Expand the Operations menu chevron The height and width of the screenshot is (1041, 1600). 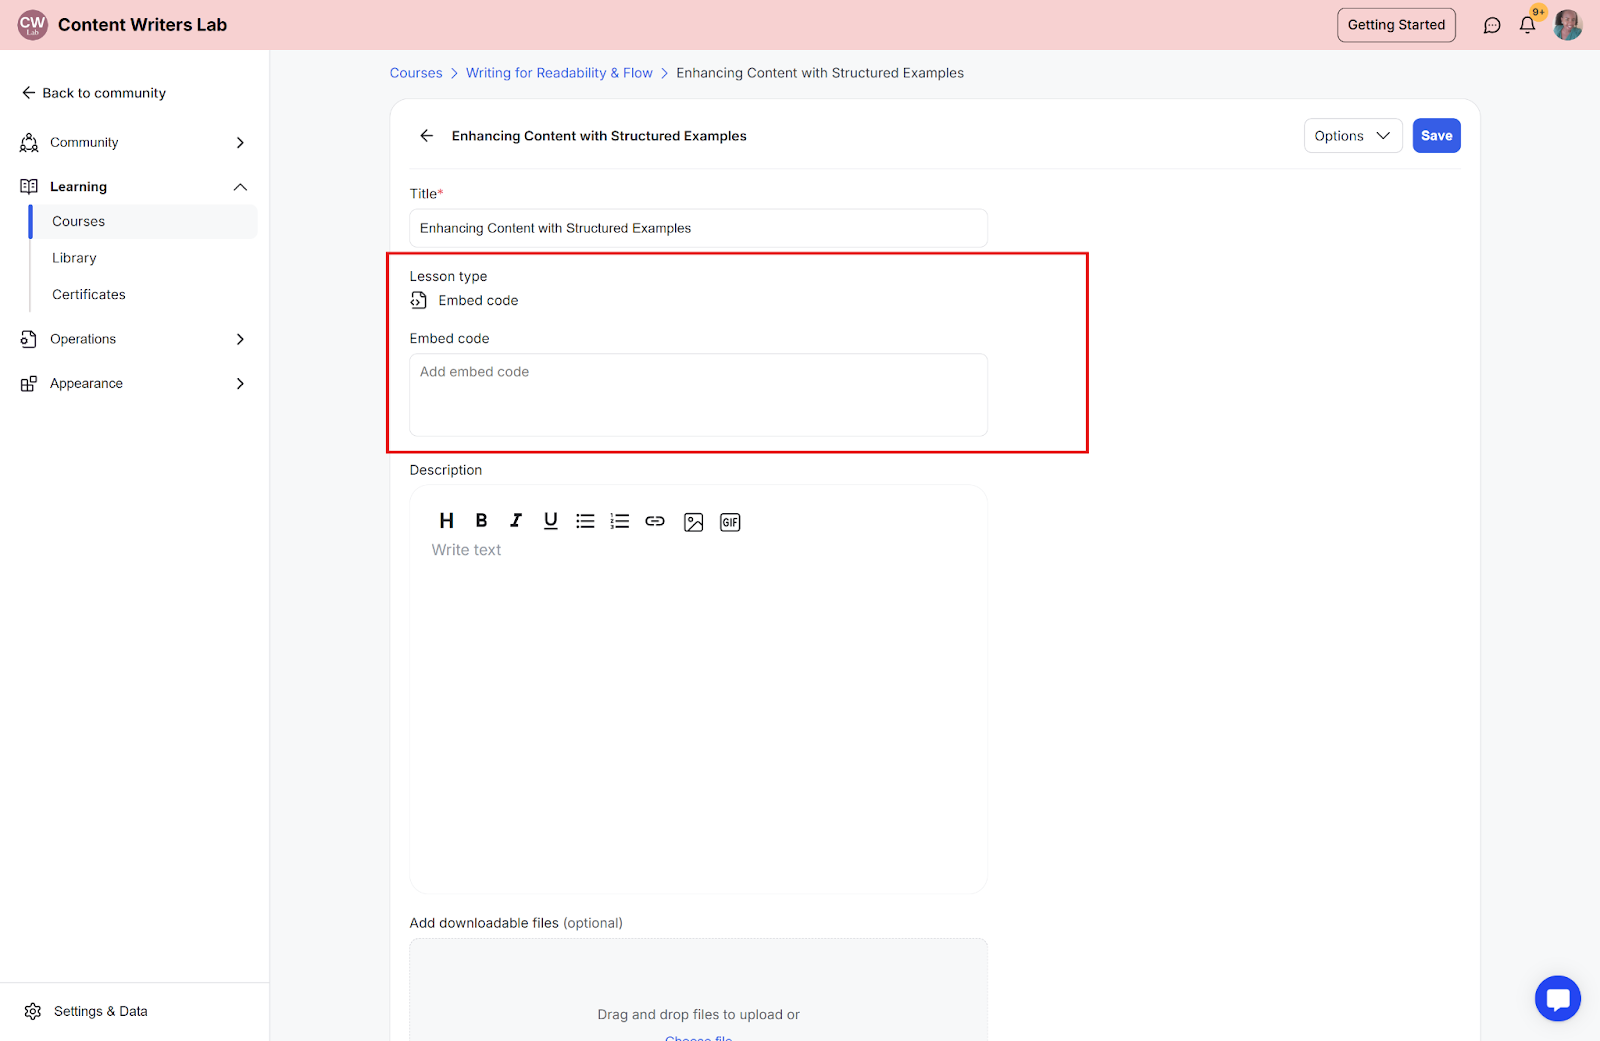pyautogui.click(x=240, y=339)
